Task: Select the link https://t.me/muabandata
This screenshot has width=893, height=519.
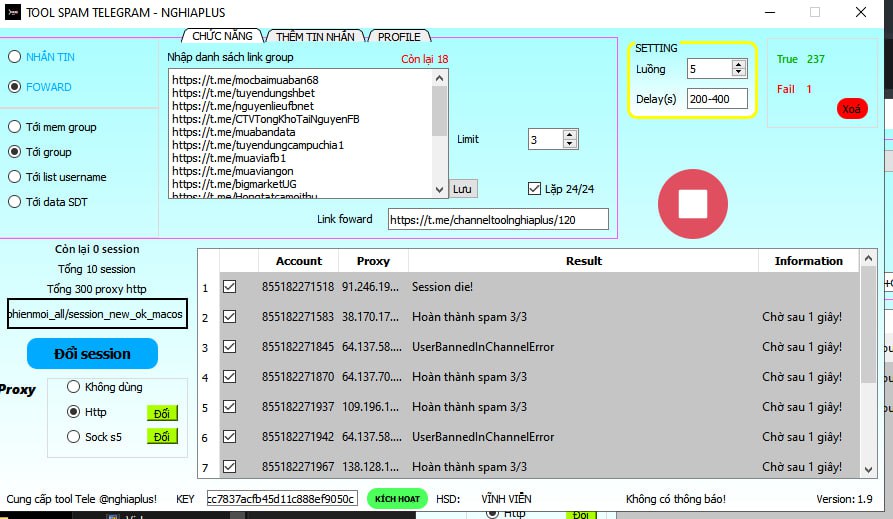Action: tap(234, 132)
